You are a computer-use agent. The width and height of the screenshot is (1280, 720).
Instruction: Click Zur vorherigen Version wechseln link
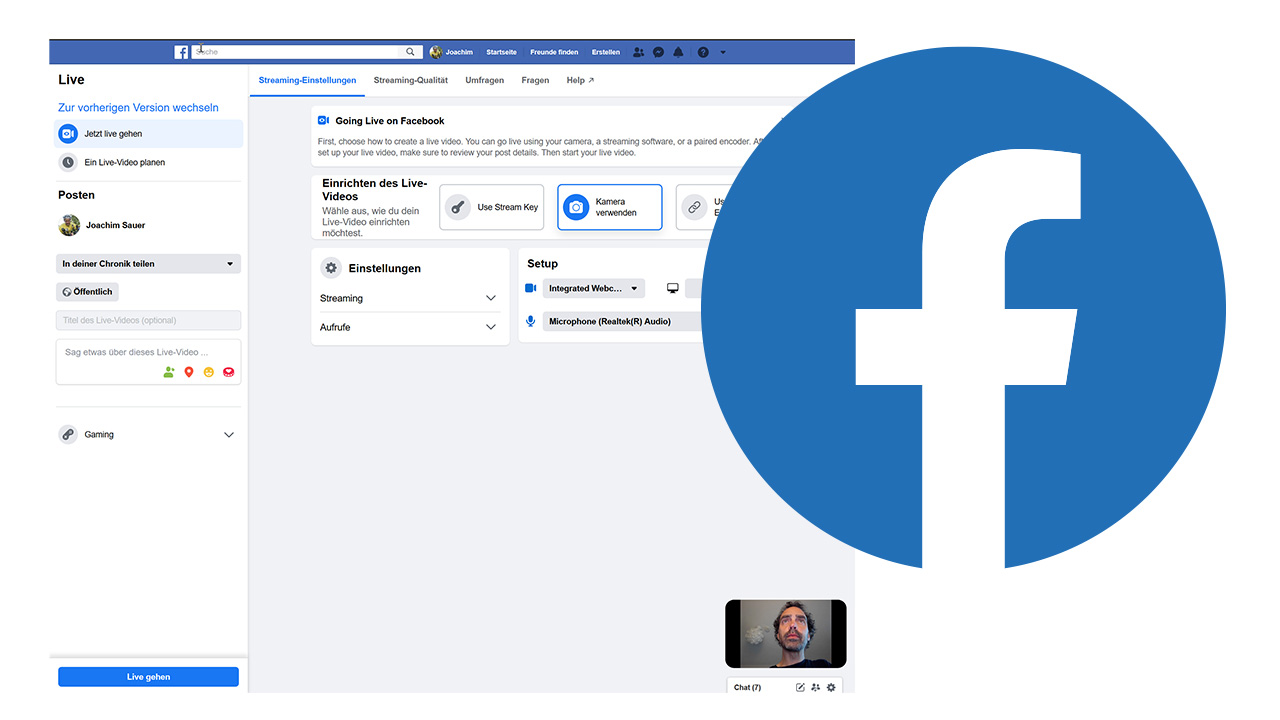pos(138,107)
